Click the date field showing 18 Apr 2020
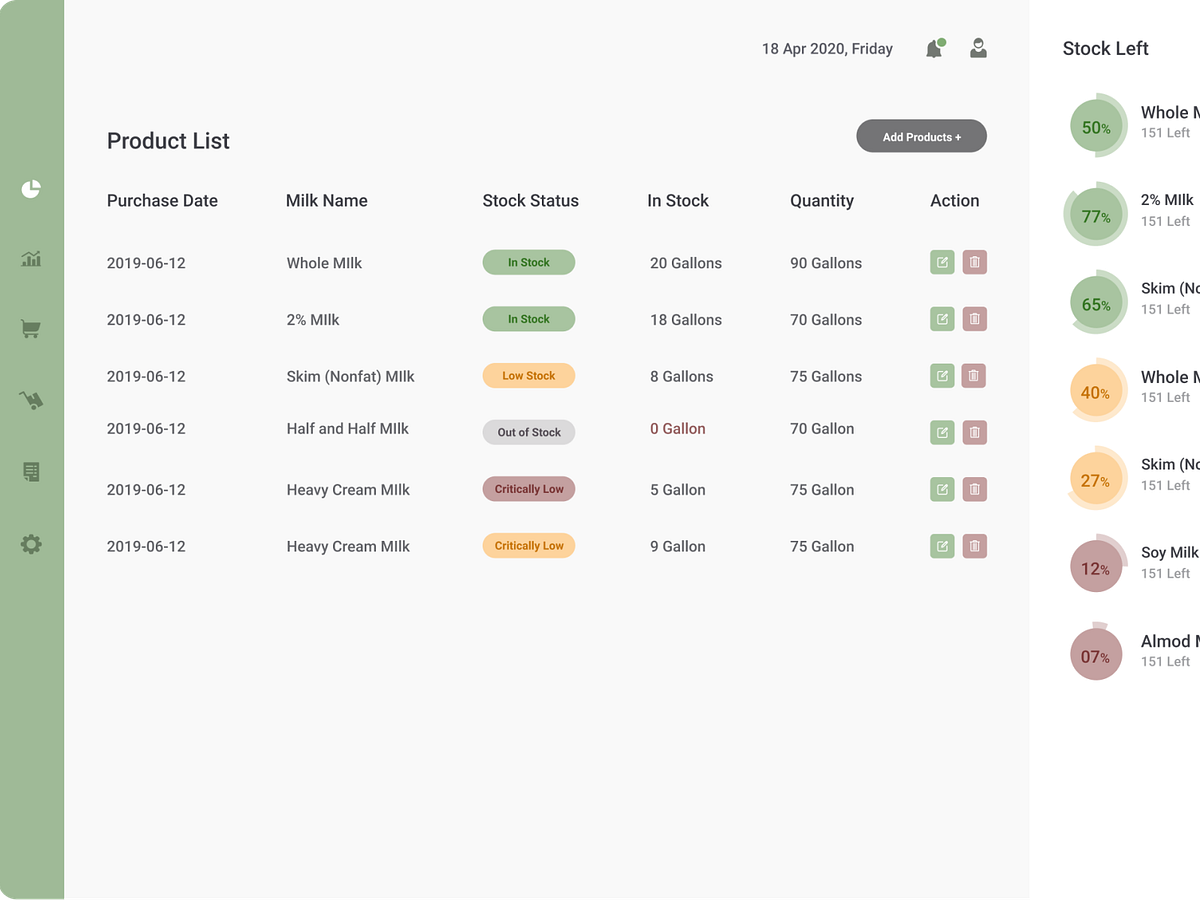Viewport: 1200px width, 900px height. coord(827,48)
